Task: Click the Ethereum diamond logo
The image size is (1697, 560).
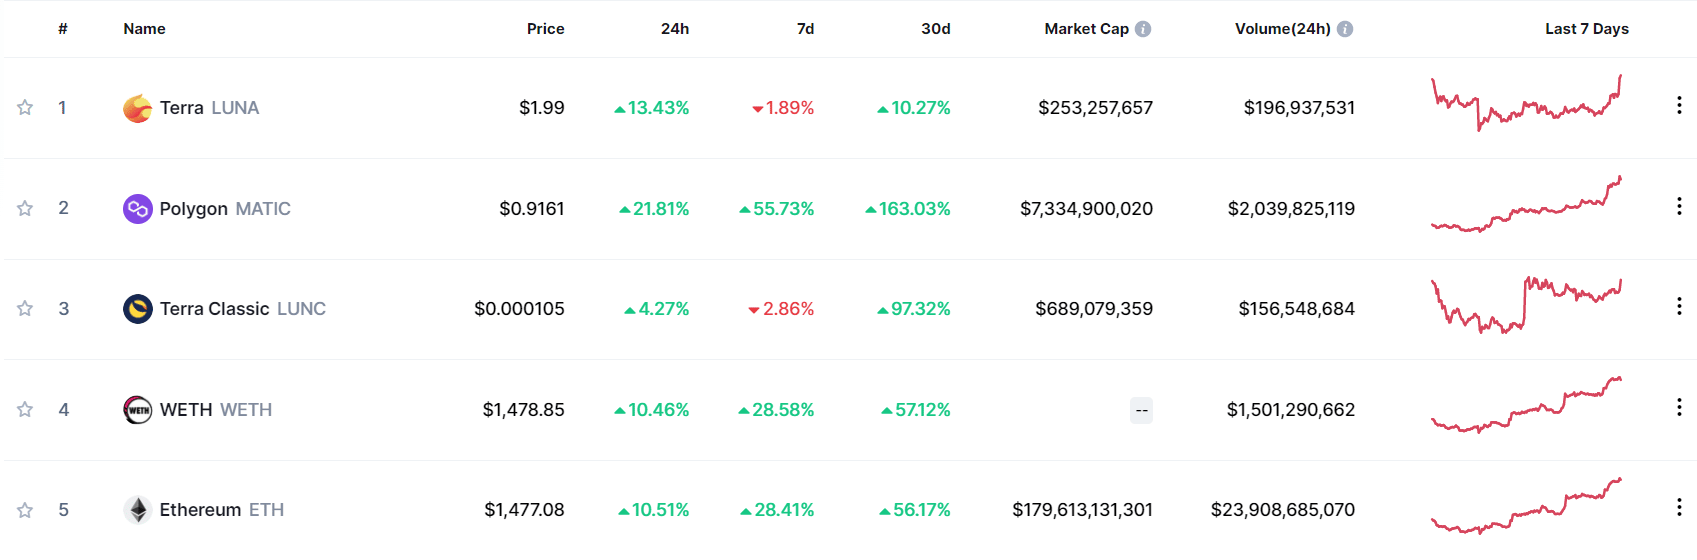Action: coord(137,510)
